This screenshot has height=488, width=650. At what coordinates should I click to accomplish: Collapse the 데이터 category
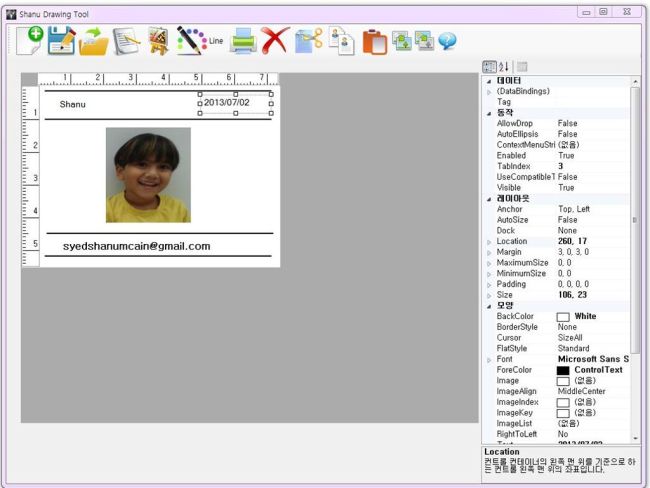(x=489, y=81)
